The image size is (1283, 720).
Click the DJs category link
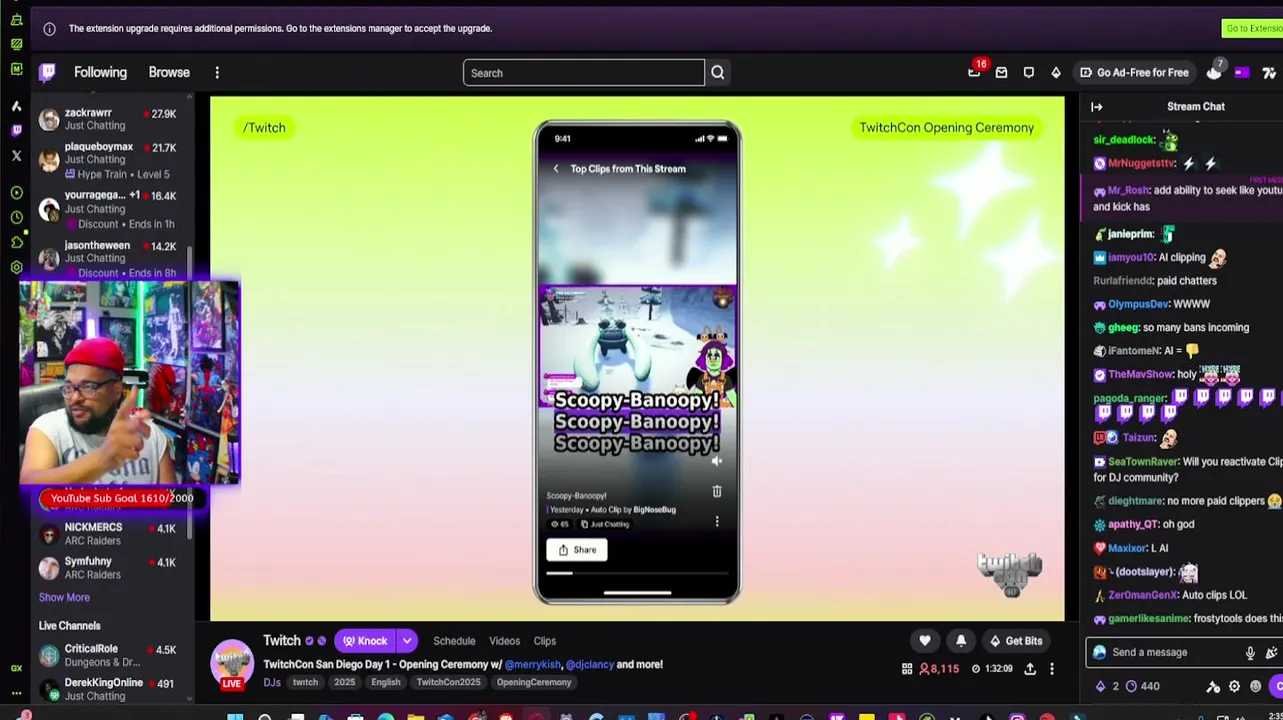(272, 682)
